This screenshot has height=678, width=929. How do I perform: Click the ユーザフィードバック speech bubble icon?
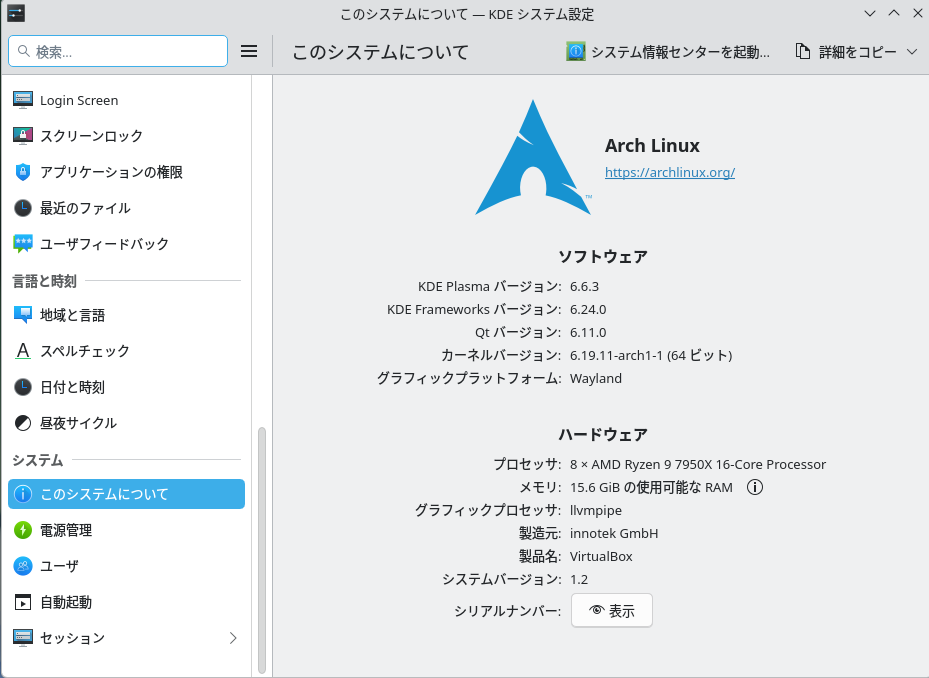click(22, 244)
